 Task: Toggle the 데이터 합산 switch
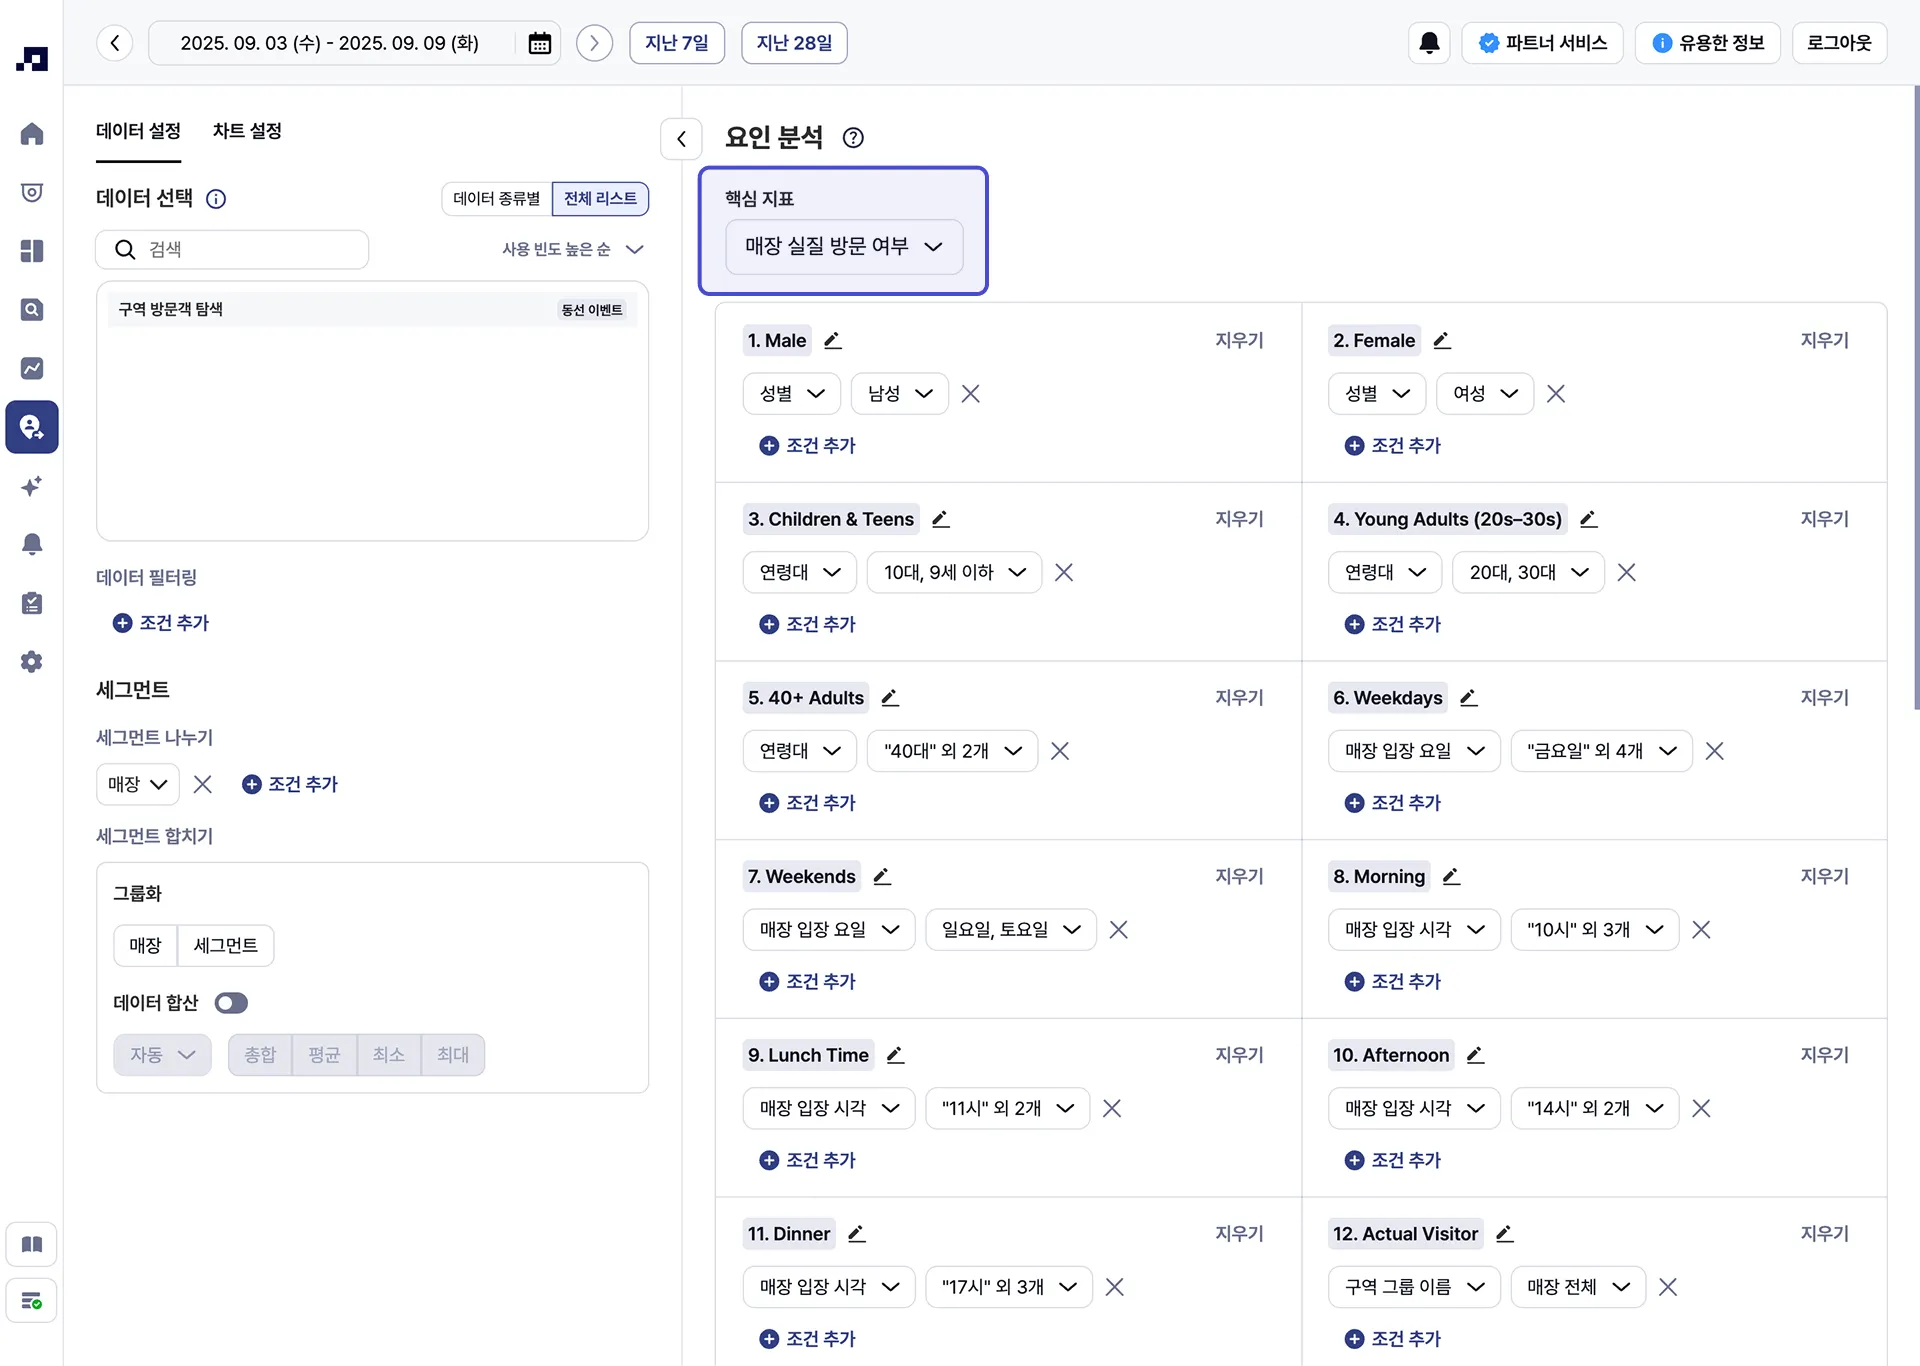click(x=231, y=1003)
